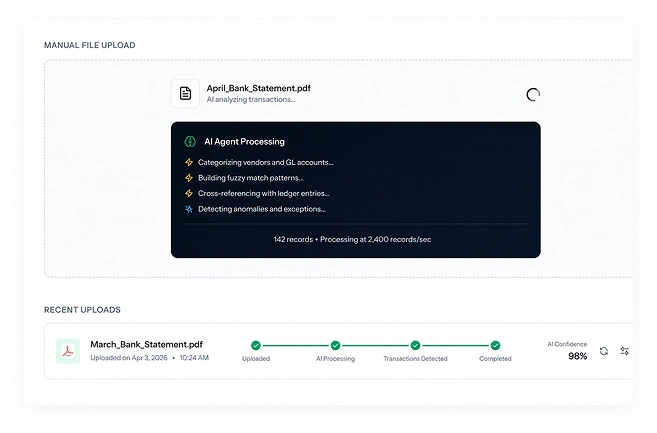Click the green check above Transactions Detected
The height and width of the screenshot is (433, 657).
(415, 345)
